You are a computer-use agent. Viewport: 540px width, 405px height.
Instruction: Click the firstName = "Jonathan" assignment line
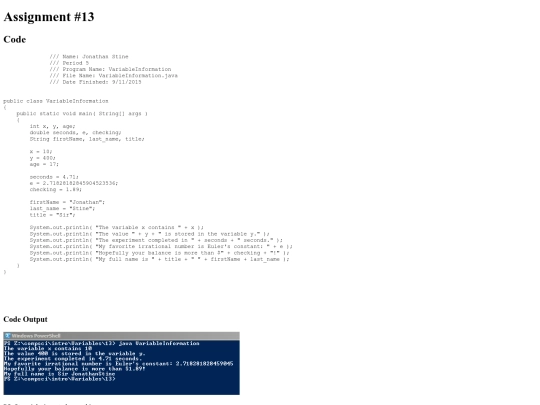67,202
